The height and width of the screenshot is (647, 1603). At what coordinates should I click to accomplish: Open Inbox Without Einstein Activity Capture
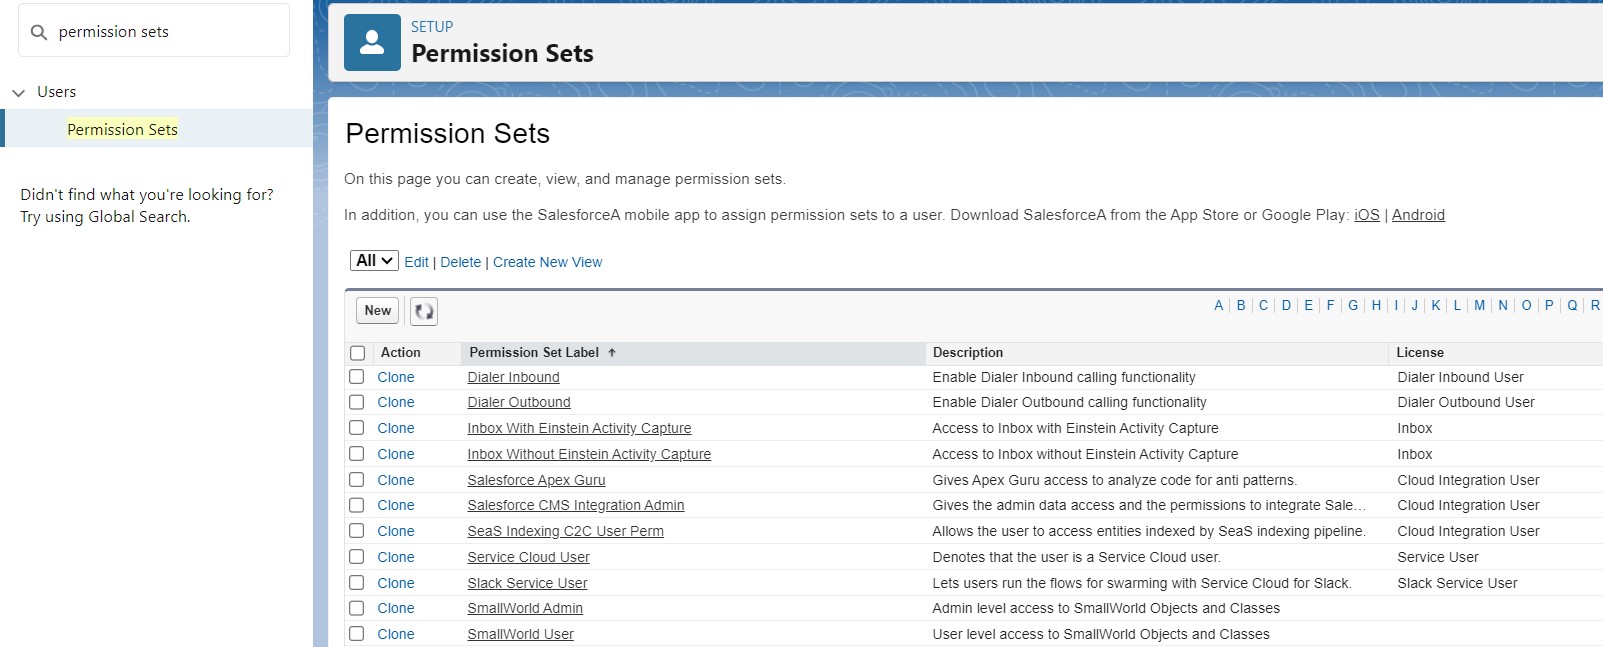(589, 454)
